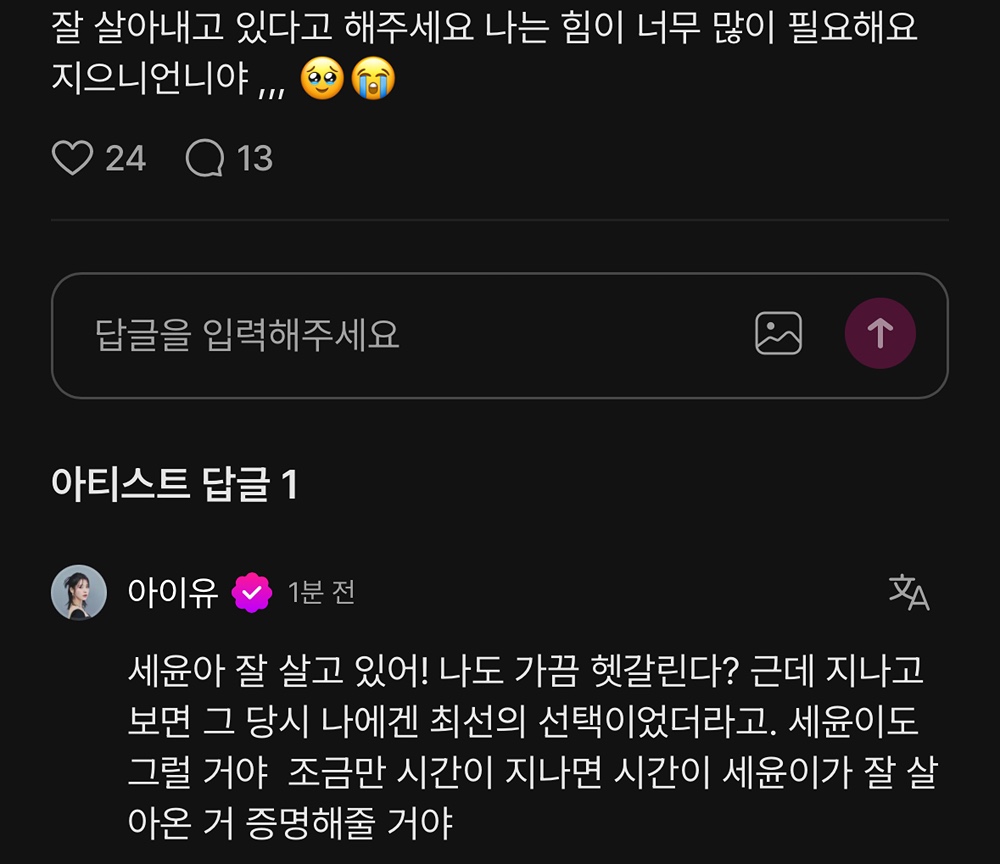
Task: Open 아이유's profile picture
Action: pyautogui.click(x=79, y=592)
